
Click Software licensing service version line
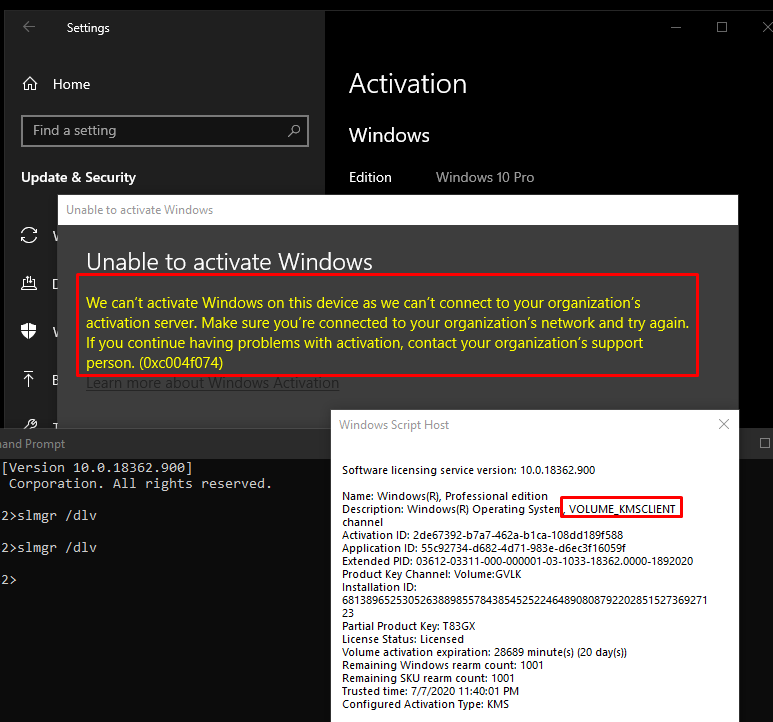[468, 470]
